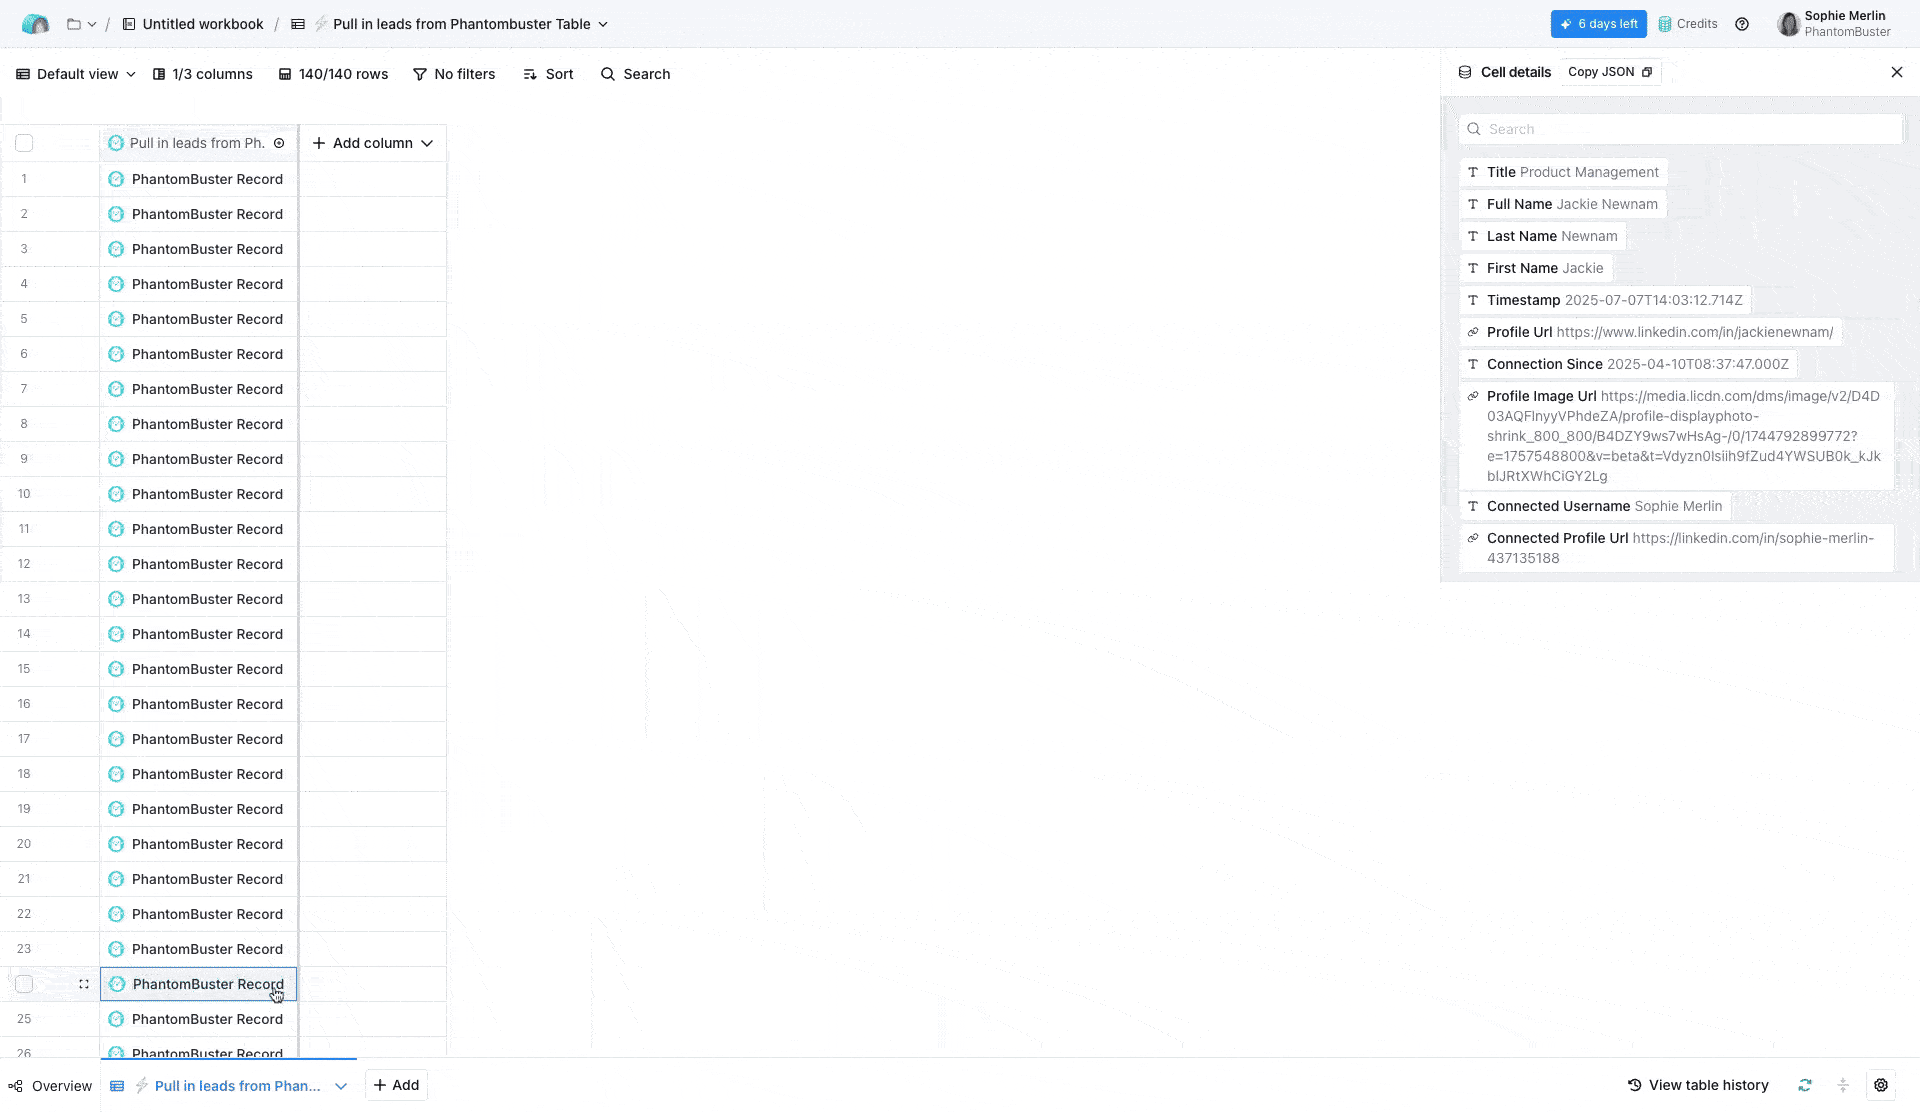1920x1112 pixels.
Task: Click row number 10
Action: [x=24, y=494]
